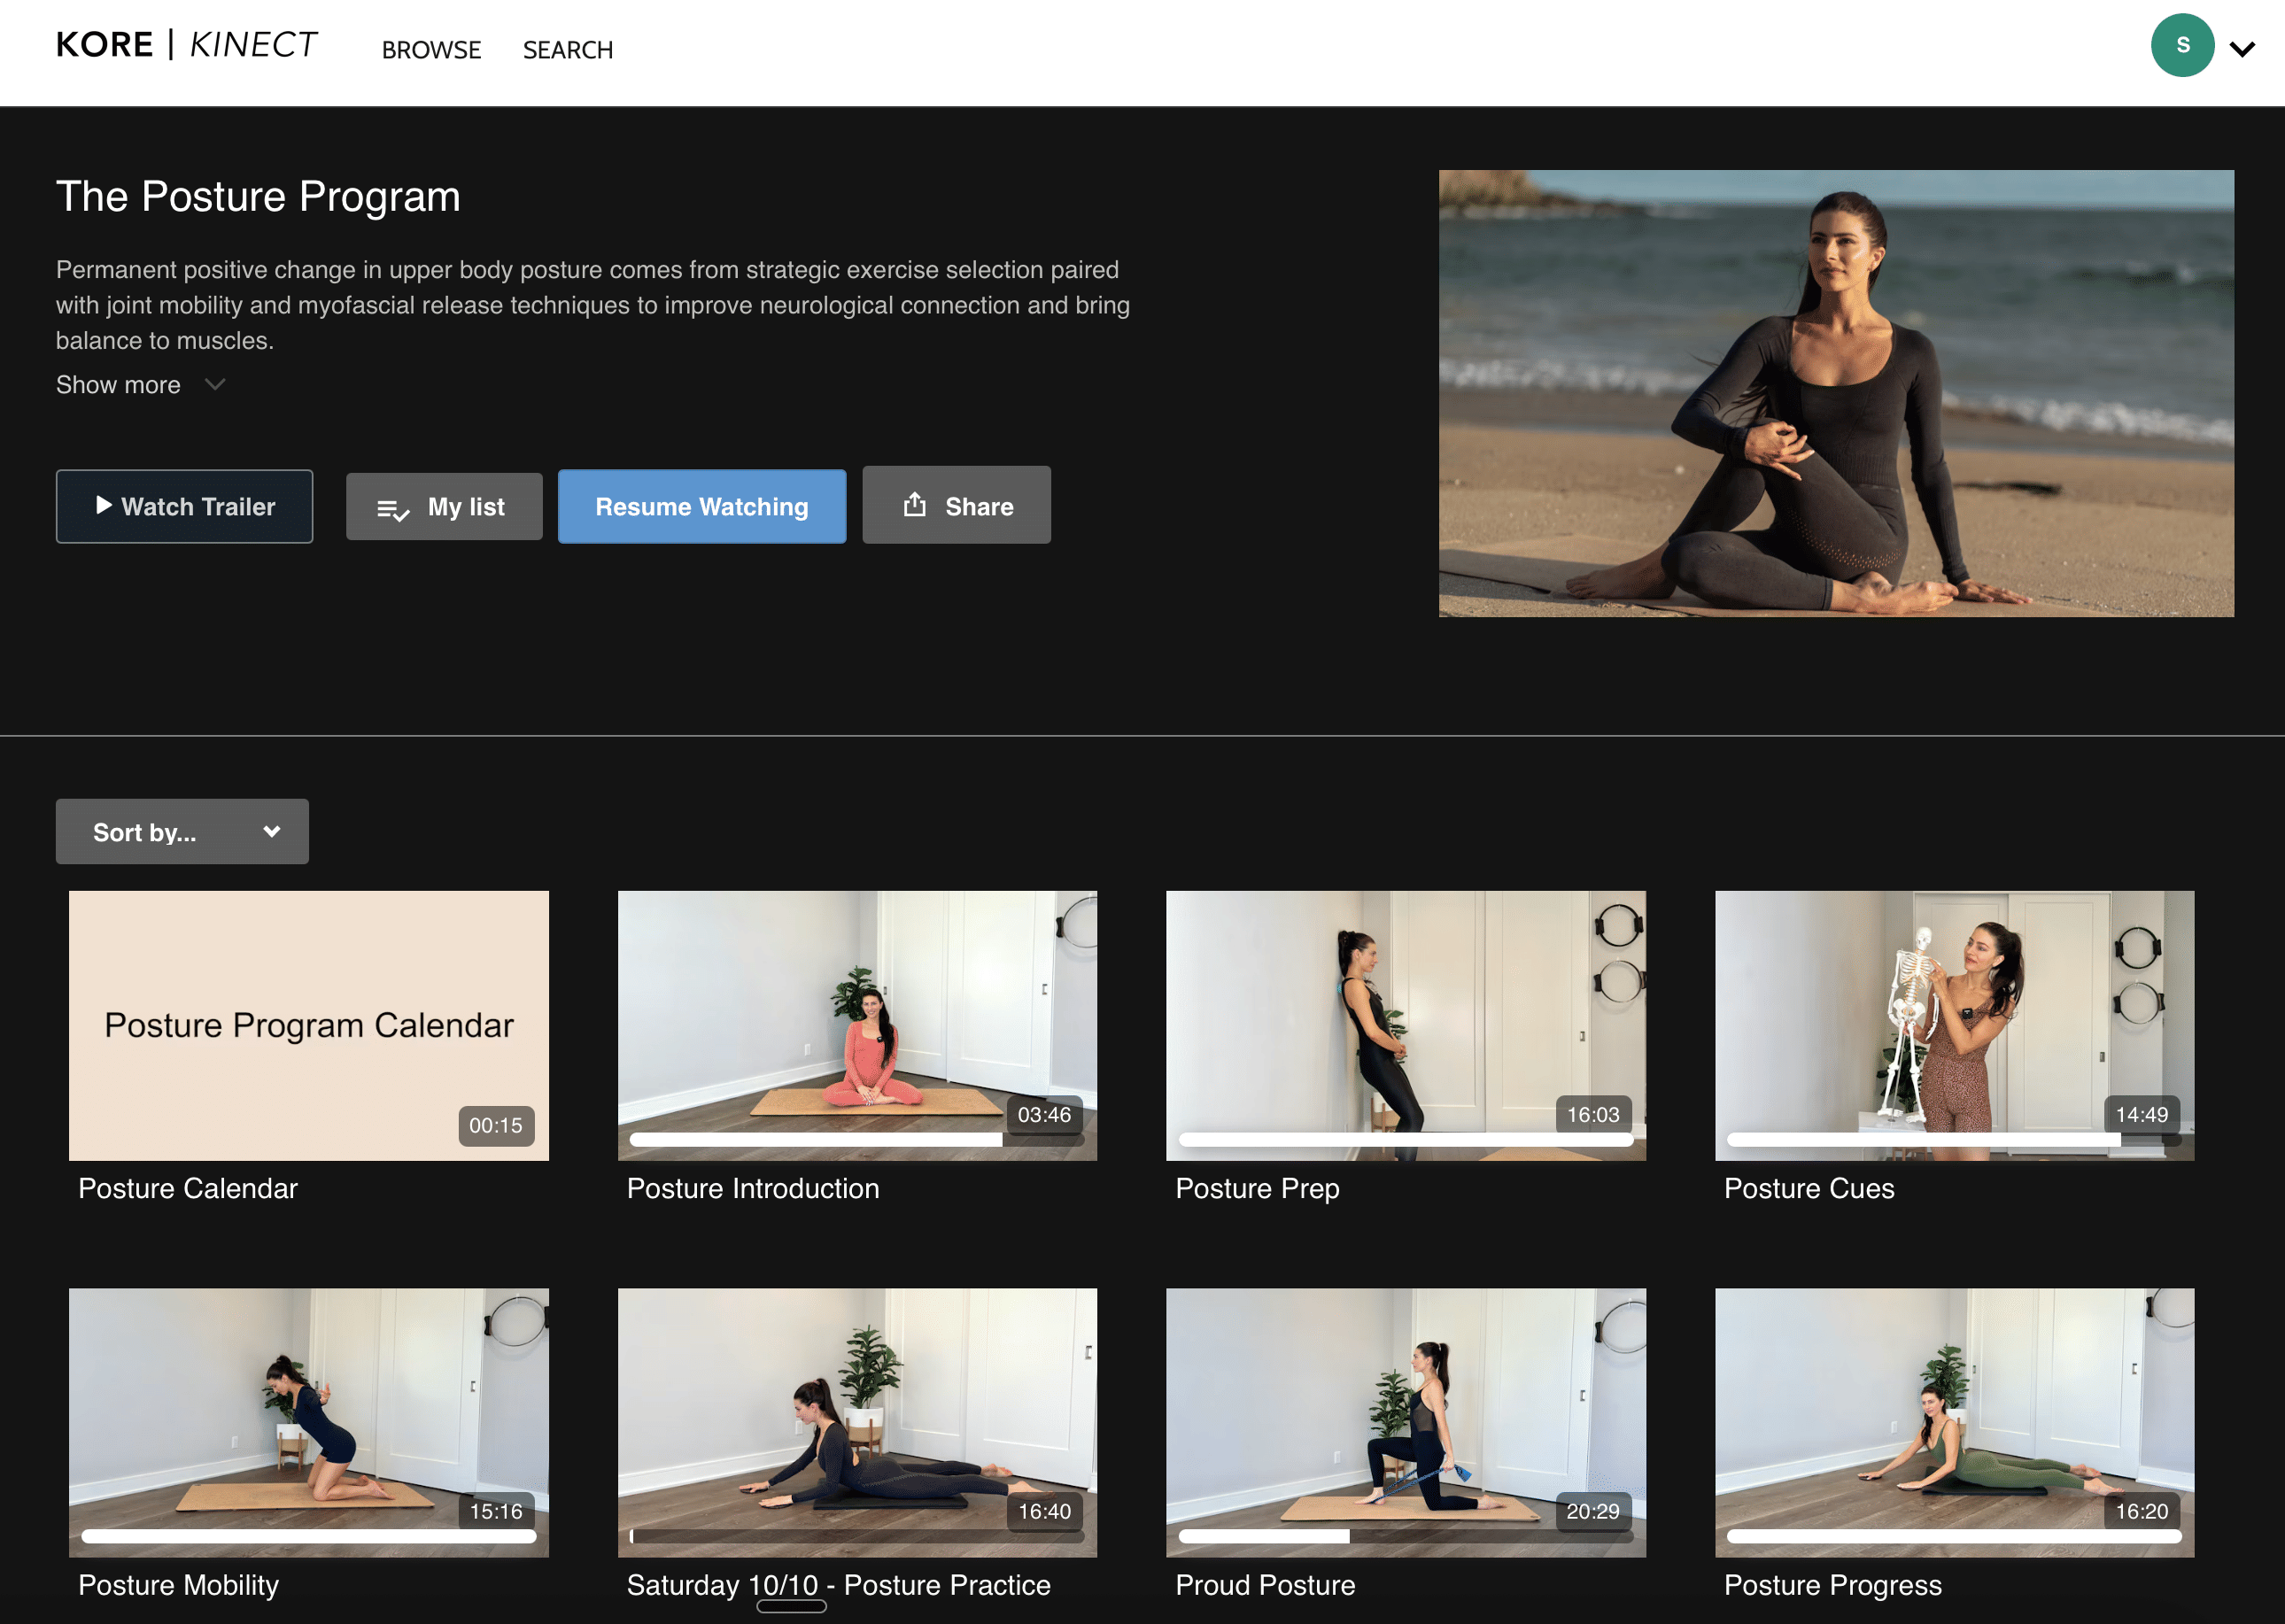Open the Proud Posture video thumbnail
The width and height of the screenshot is (2285, 1624).
pyautogui.click(x=1406, y=1422)
